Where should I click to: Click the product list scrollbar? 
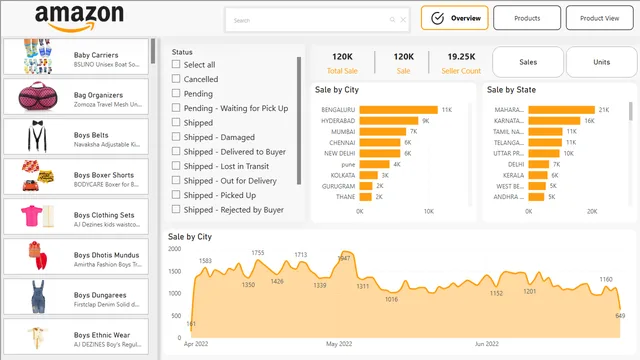(x=153, y=51)
